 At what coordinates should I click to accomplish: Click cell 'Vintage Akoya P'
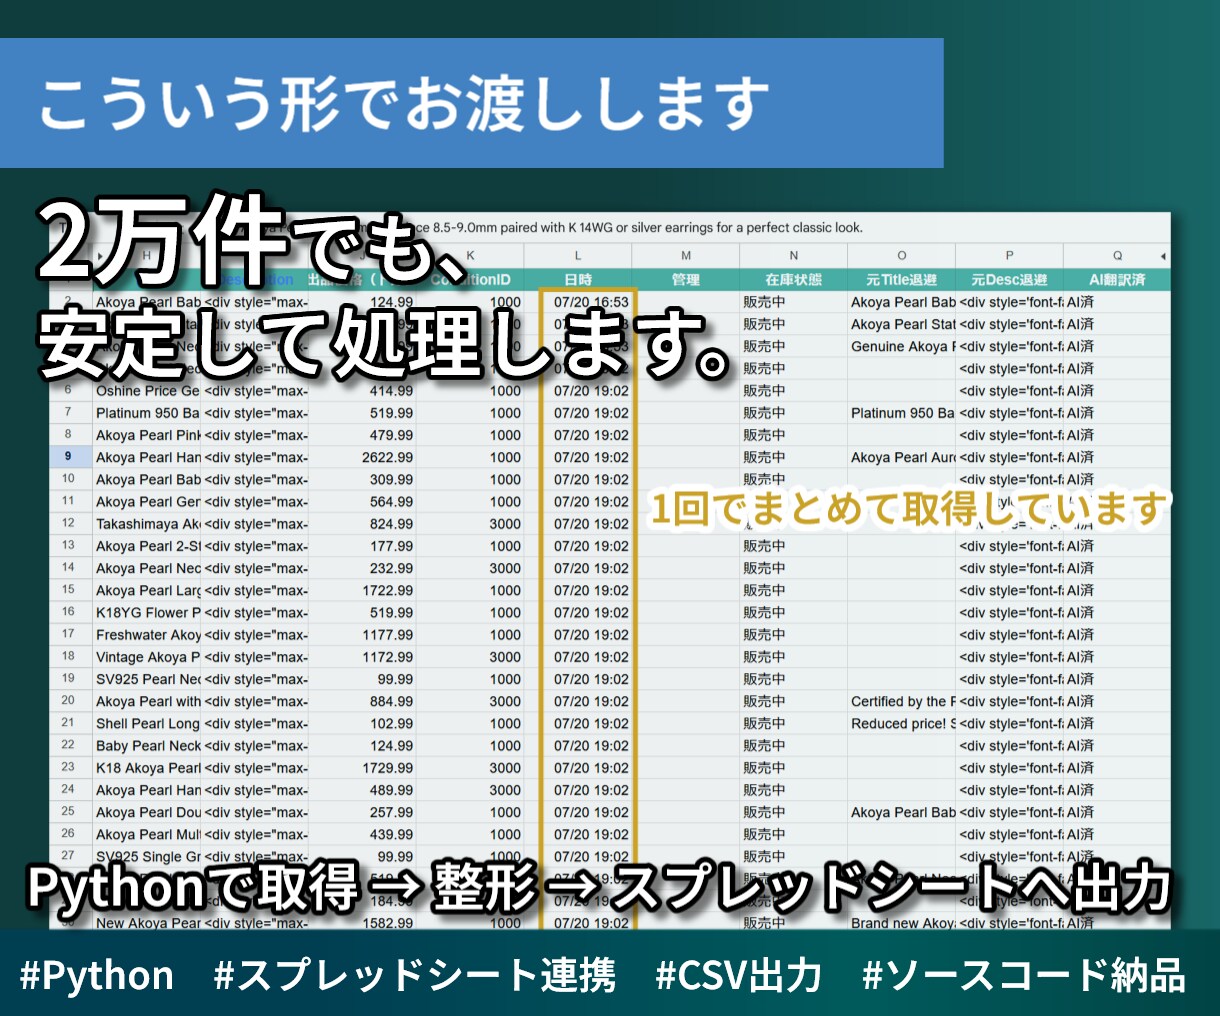(148, 657)
